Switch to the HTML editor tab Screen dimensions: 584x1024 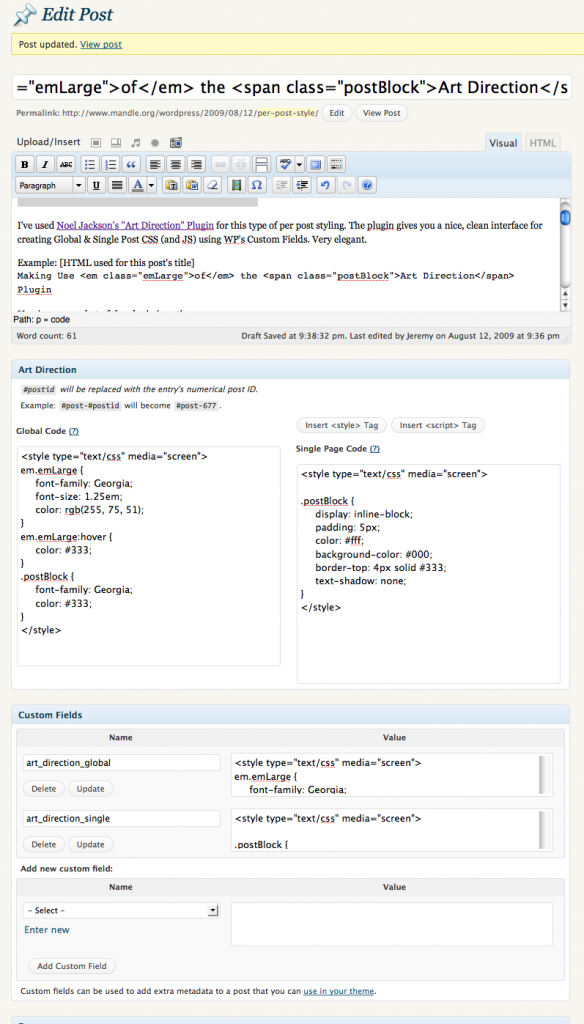[x=543, y=143]
